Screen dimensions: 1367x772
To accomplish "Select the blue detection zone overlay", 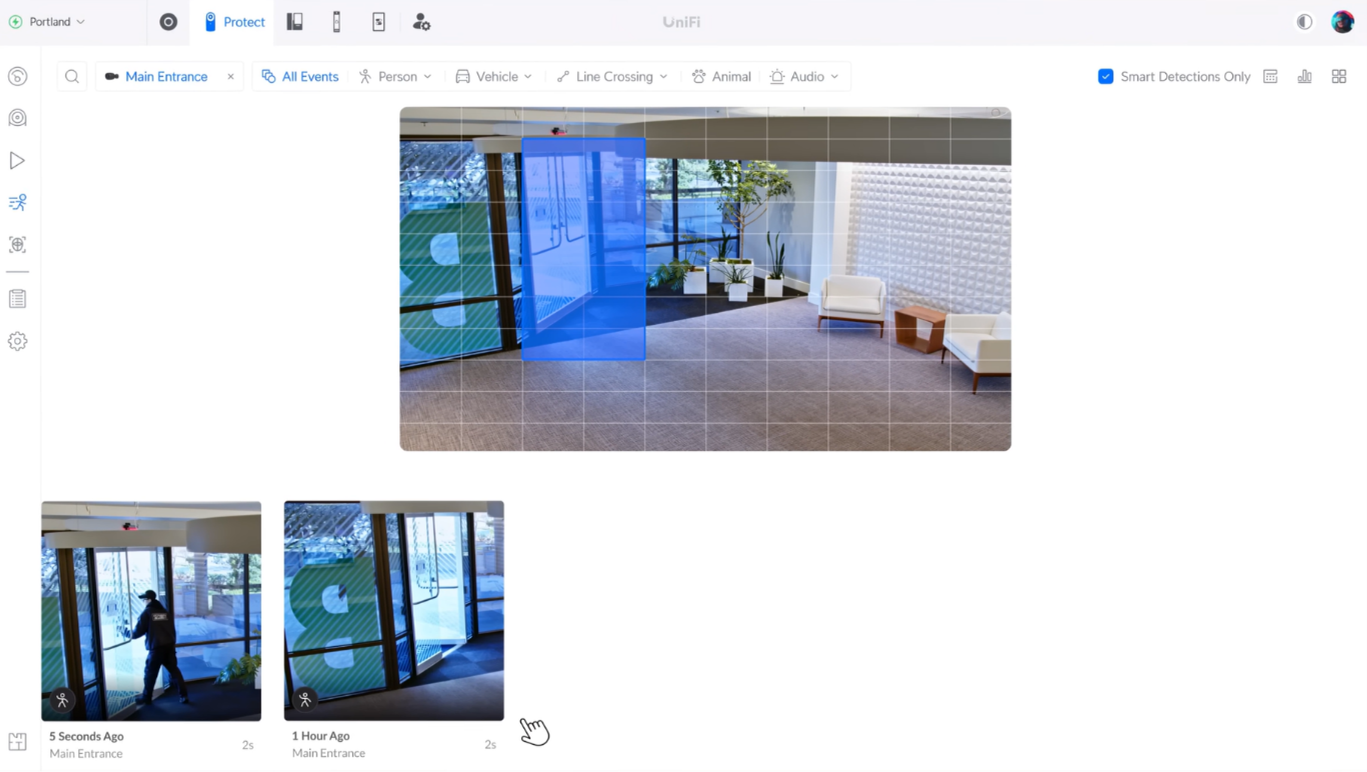I will (583, 249).
